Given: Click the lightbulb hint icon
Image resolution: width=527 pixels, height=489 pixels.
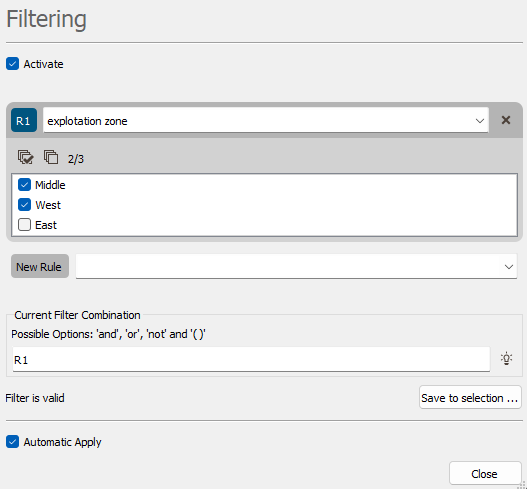Looking at the screenshot, I should (x=506, y=359).
